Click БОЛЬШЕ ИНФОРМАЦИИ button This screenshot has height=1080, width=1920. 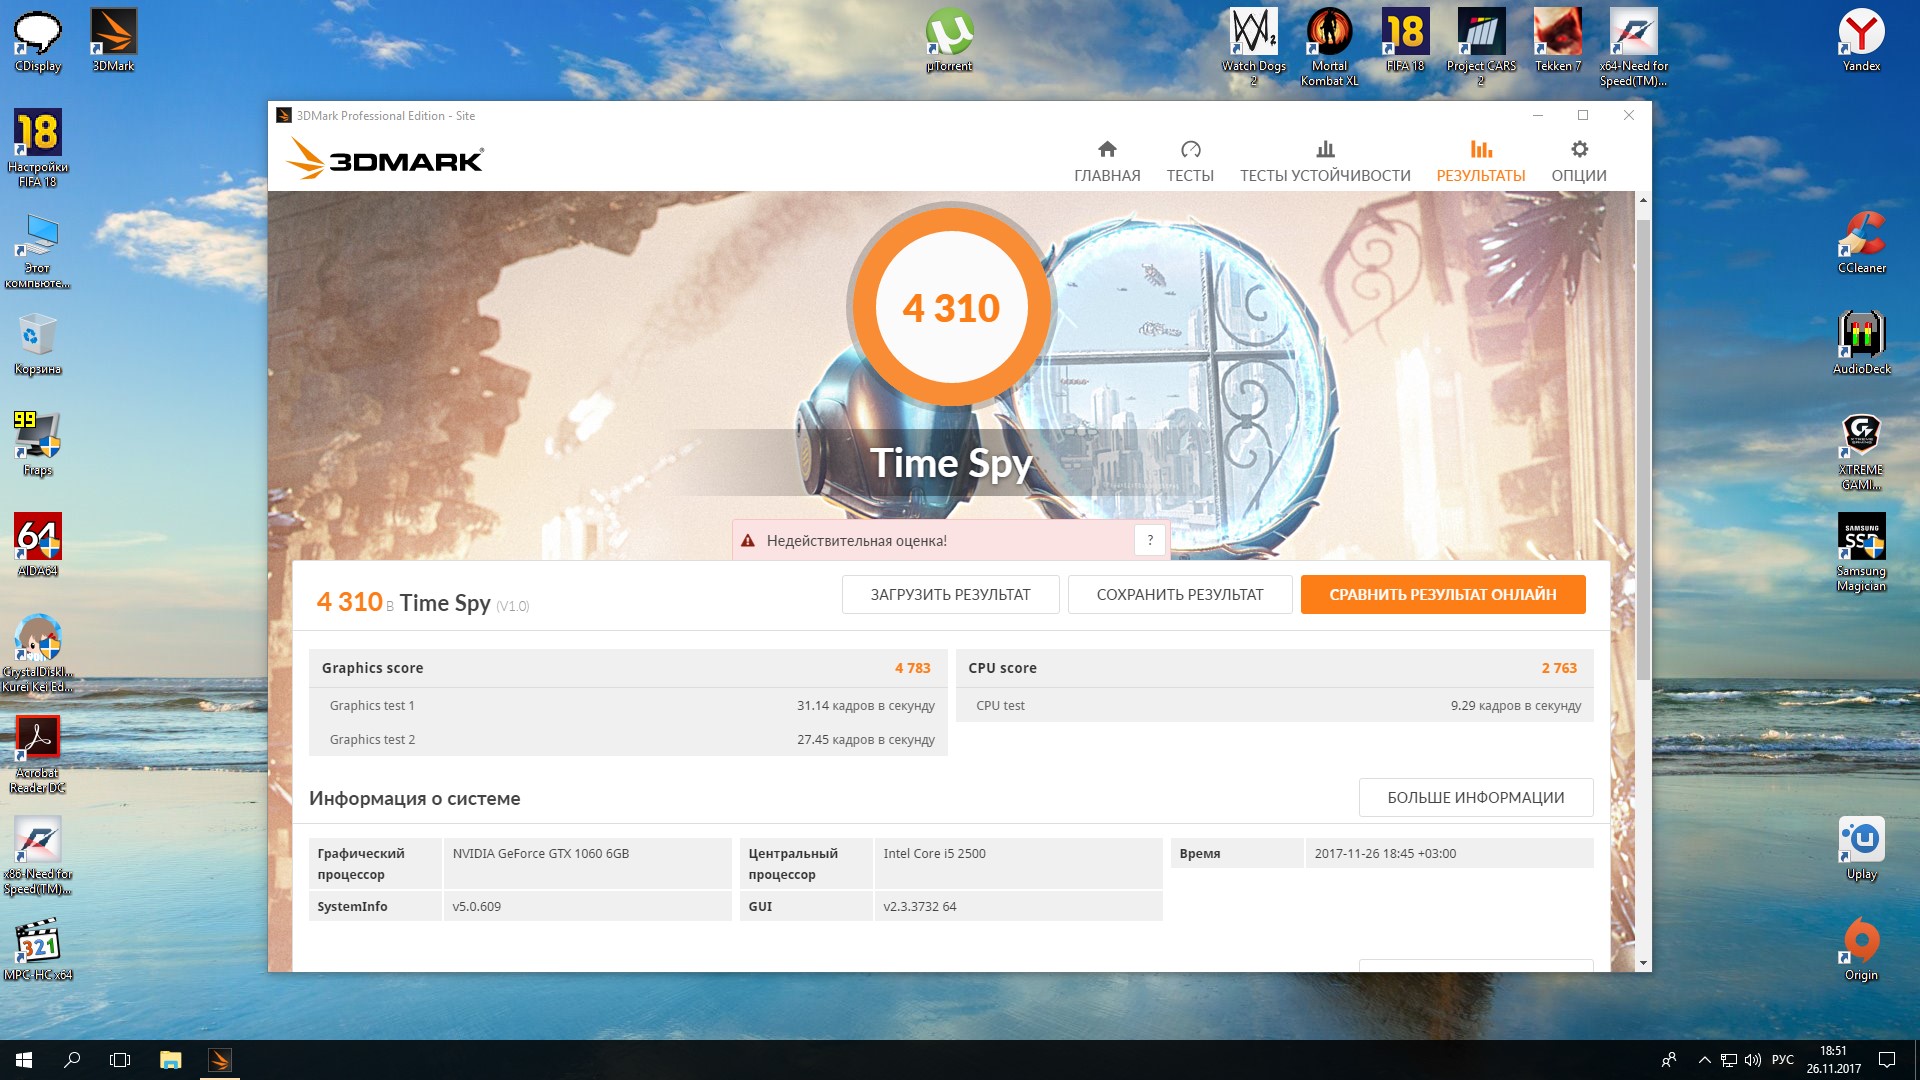(x=1475, y=797)
